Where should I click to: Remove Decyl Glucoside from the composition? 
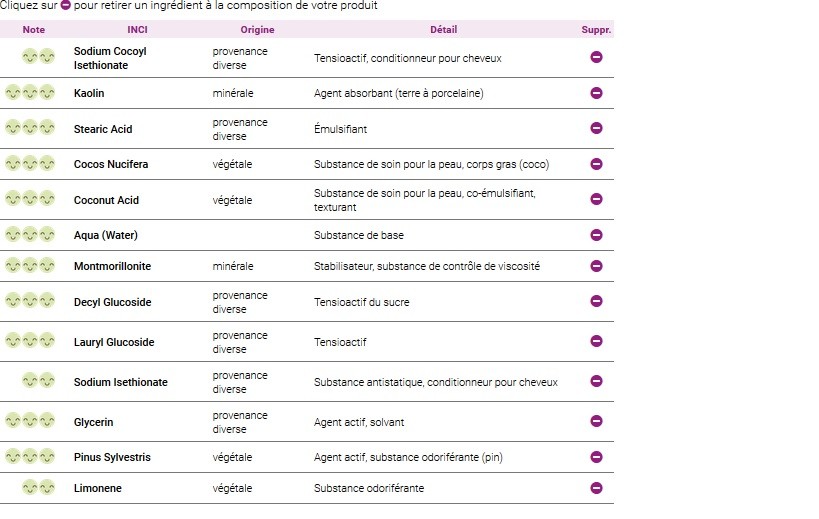tap(596, 301)
